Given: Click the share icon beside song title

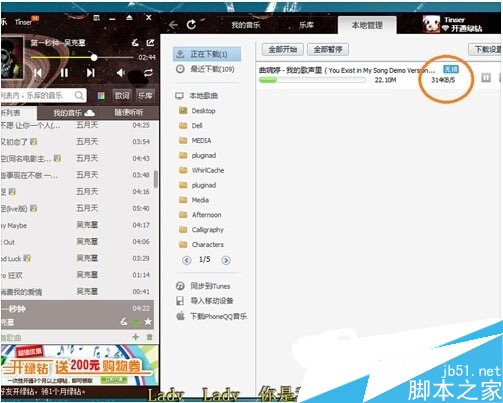Looking at the screenshot, I should tap(150, 43).
